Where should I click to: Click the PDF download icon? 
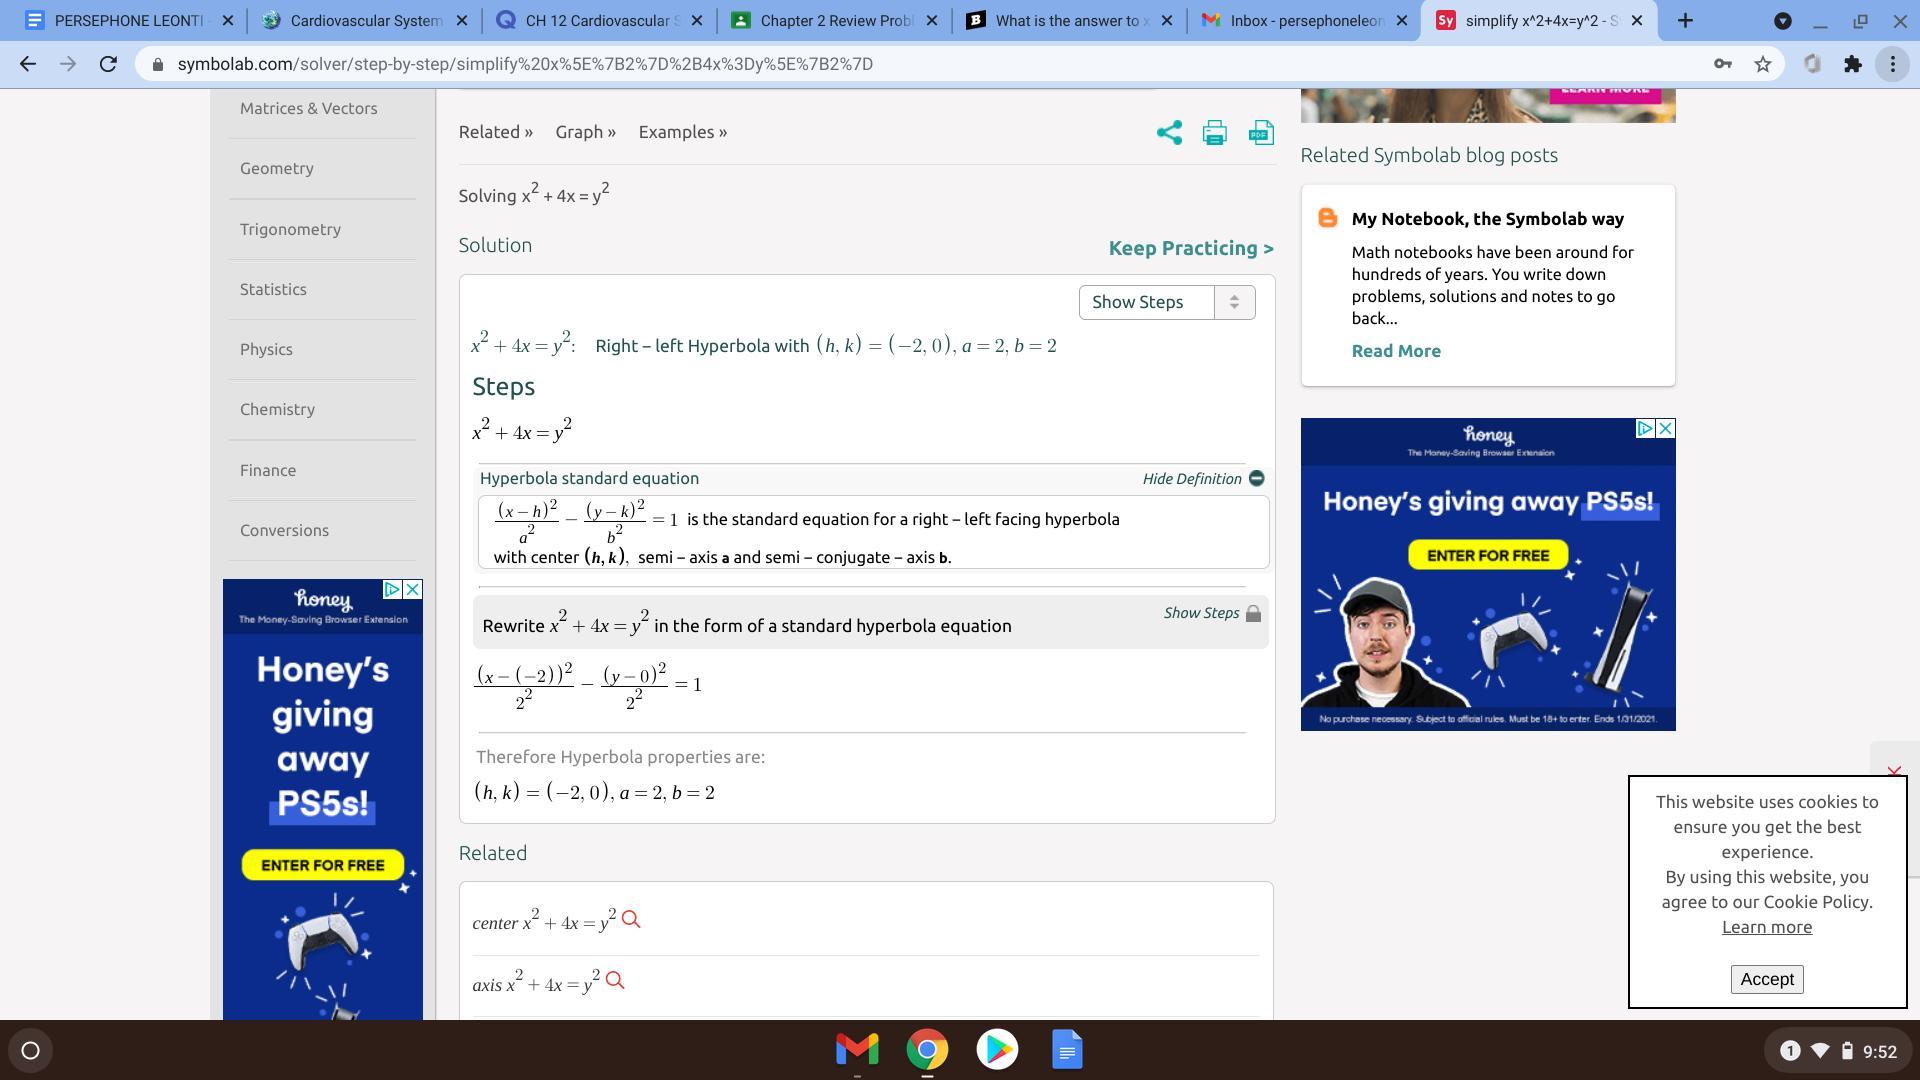1261,133
